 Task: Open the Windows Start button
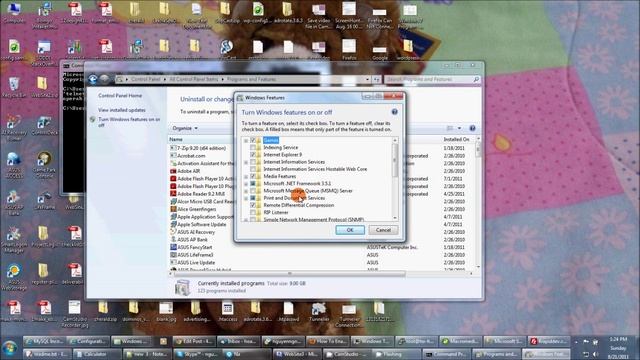(x=10, y=348)
